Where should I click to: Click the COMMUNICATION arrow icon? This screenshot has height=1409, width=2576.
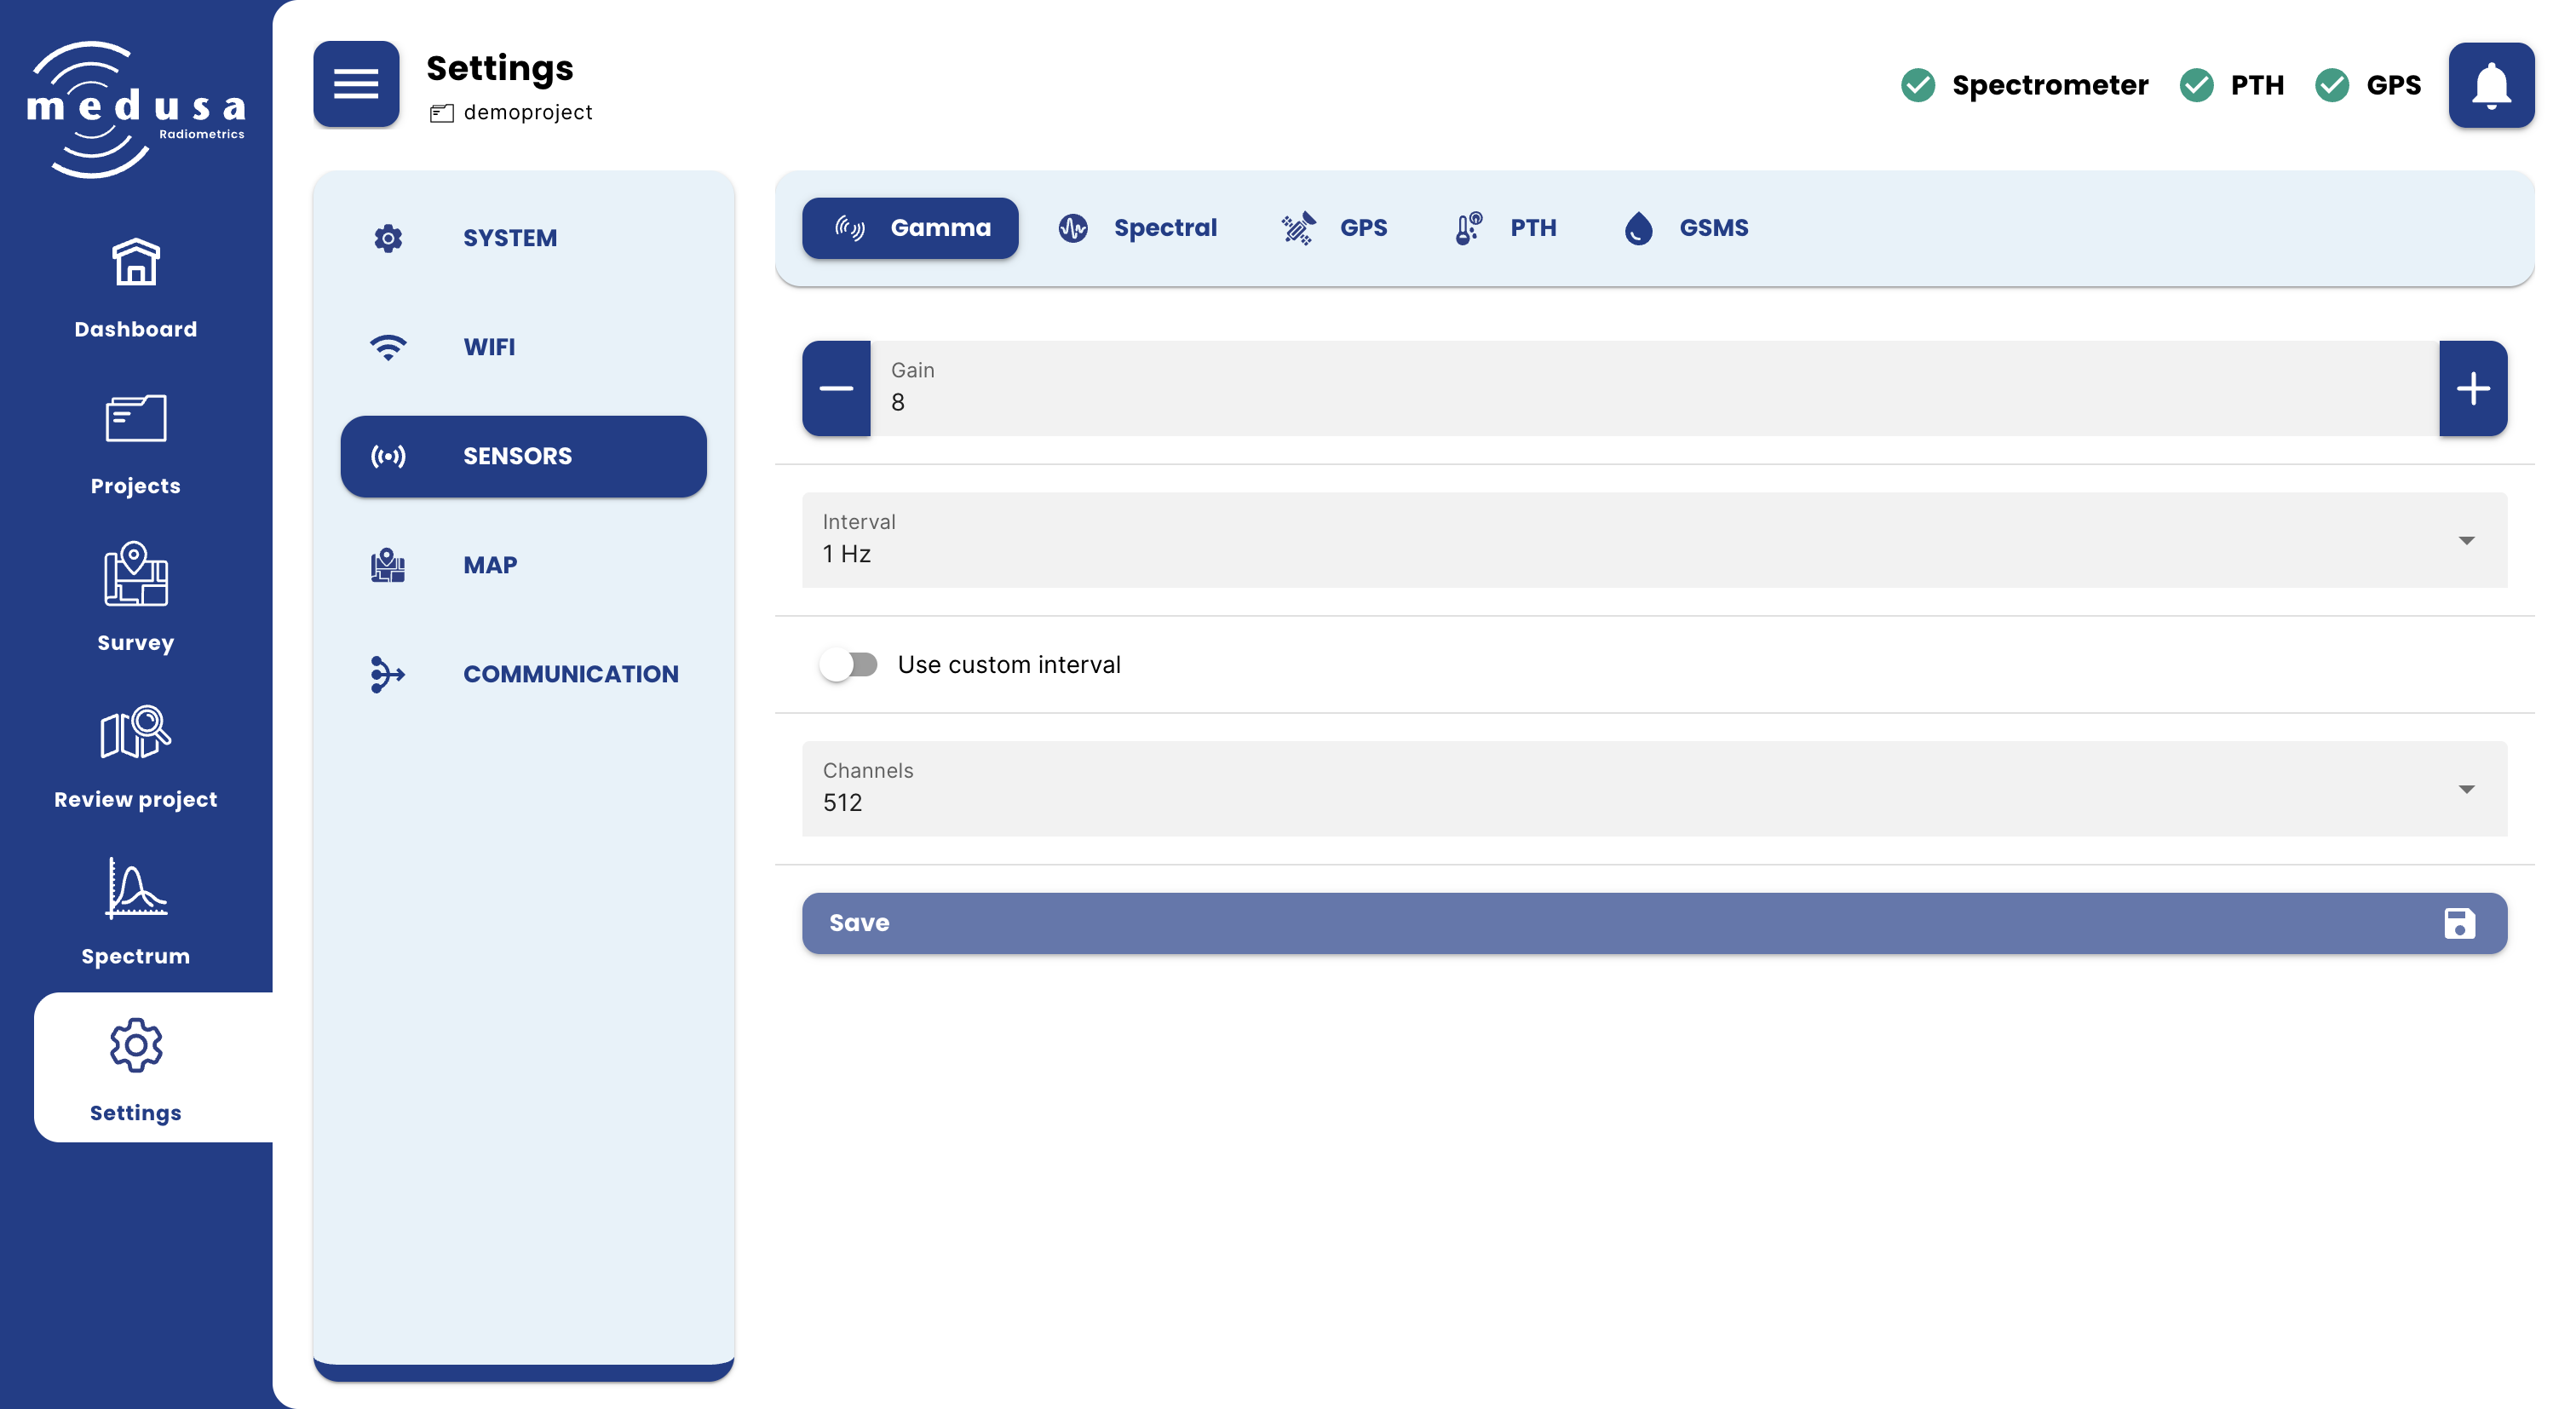[x=388, y=674]
